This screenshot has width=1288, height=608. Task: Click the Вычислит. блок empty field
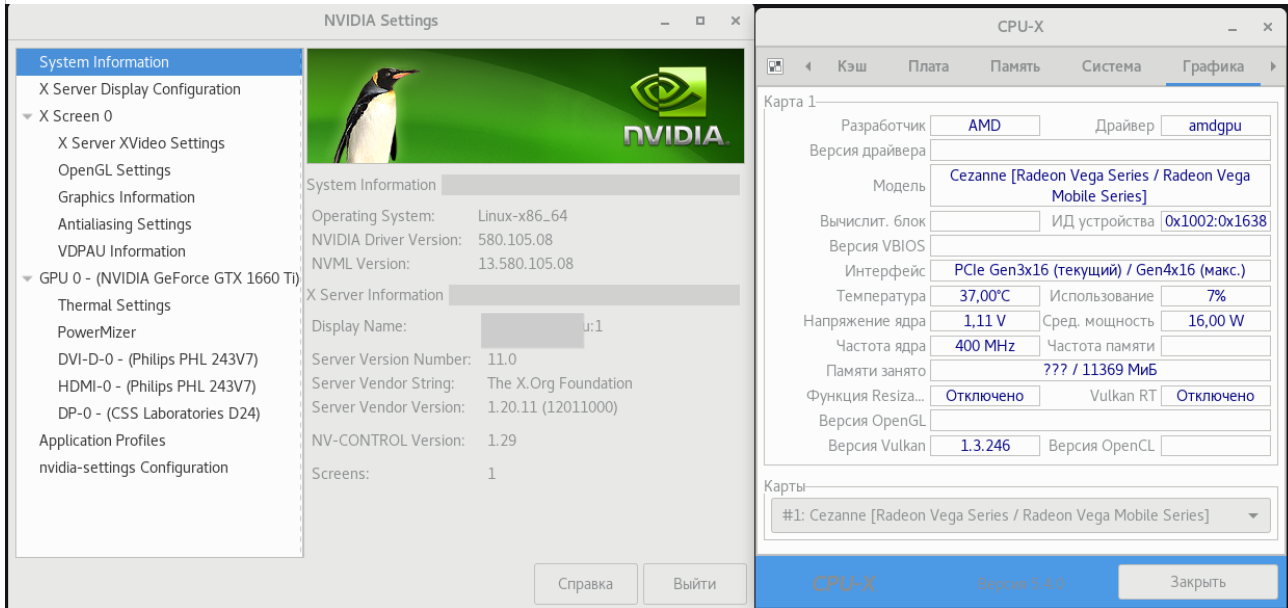click(985, 221)
